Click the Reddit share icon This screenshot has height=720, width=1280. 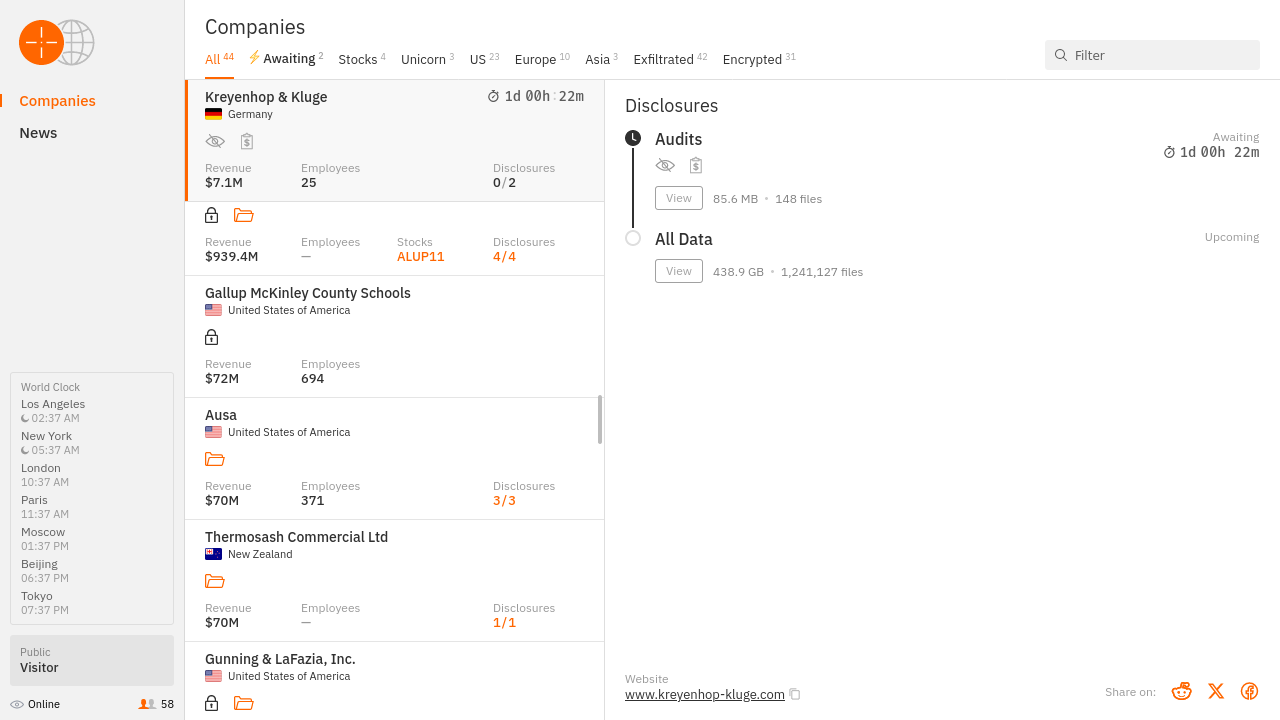click(1181, 691)
